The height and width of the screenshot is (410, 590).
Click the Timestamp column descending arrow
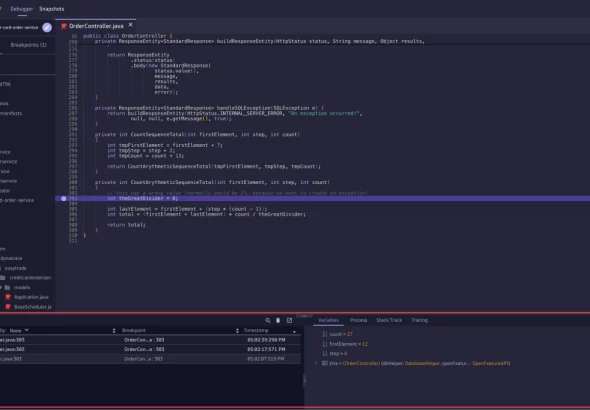(294, 331)
